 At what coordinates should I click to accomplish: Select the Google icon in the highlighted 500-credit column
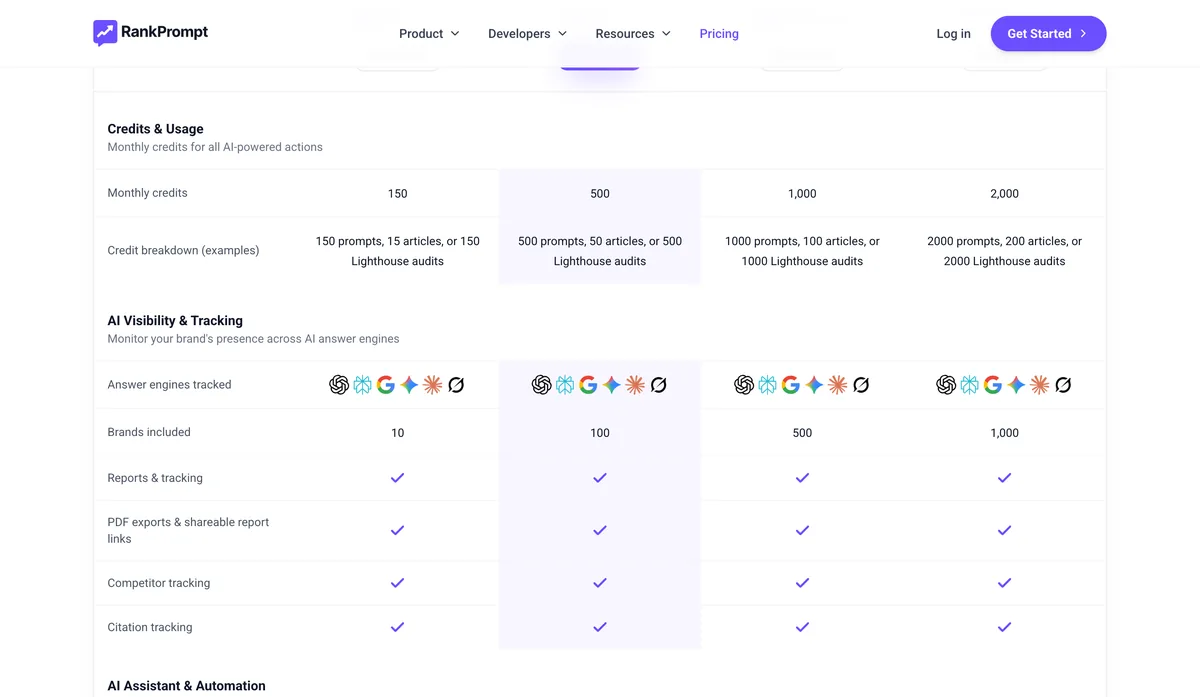[x=588, y=385]
